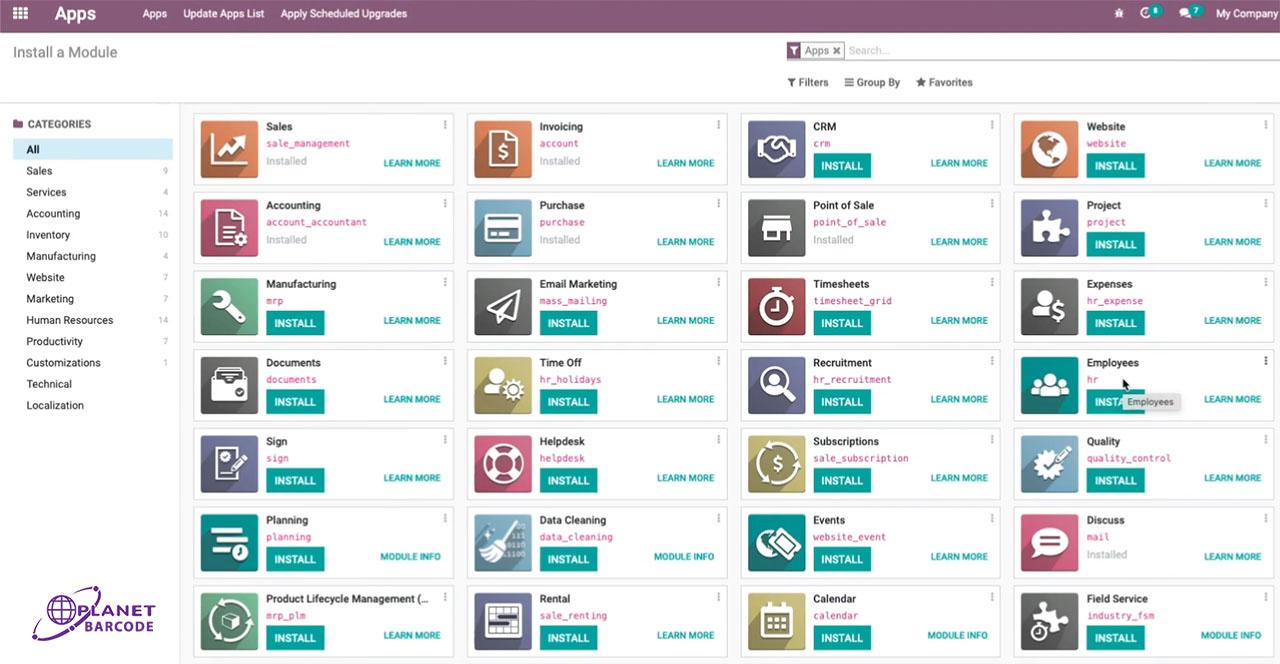Open the My Company switcher
Viewport: 1280px width, 664px height.
click(x=1246, y=14)
